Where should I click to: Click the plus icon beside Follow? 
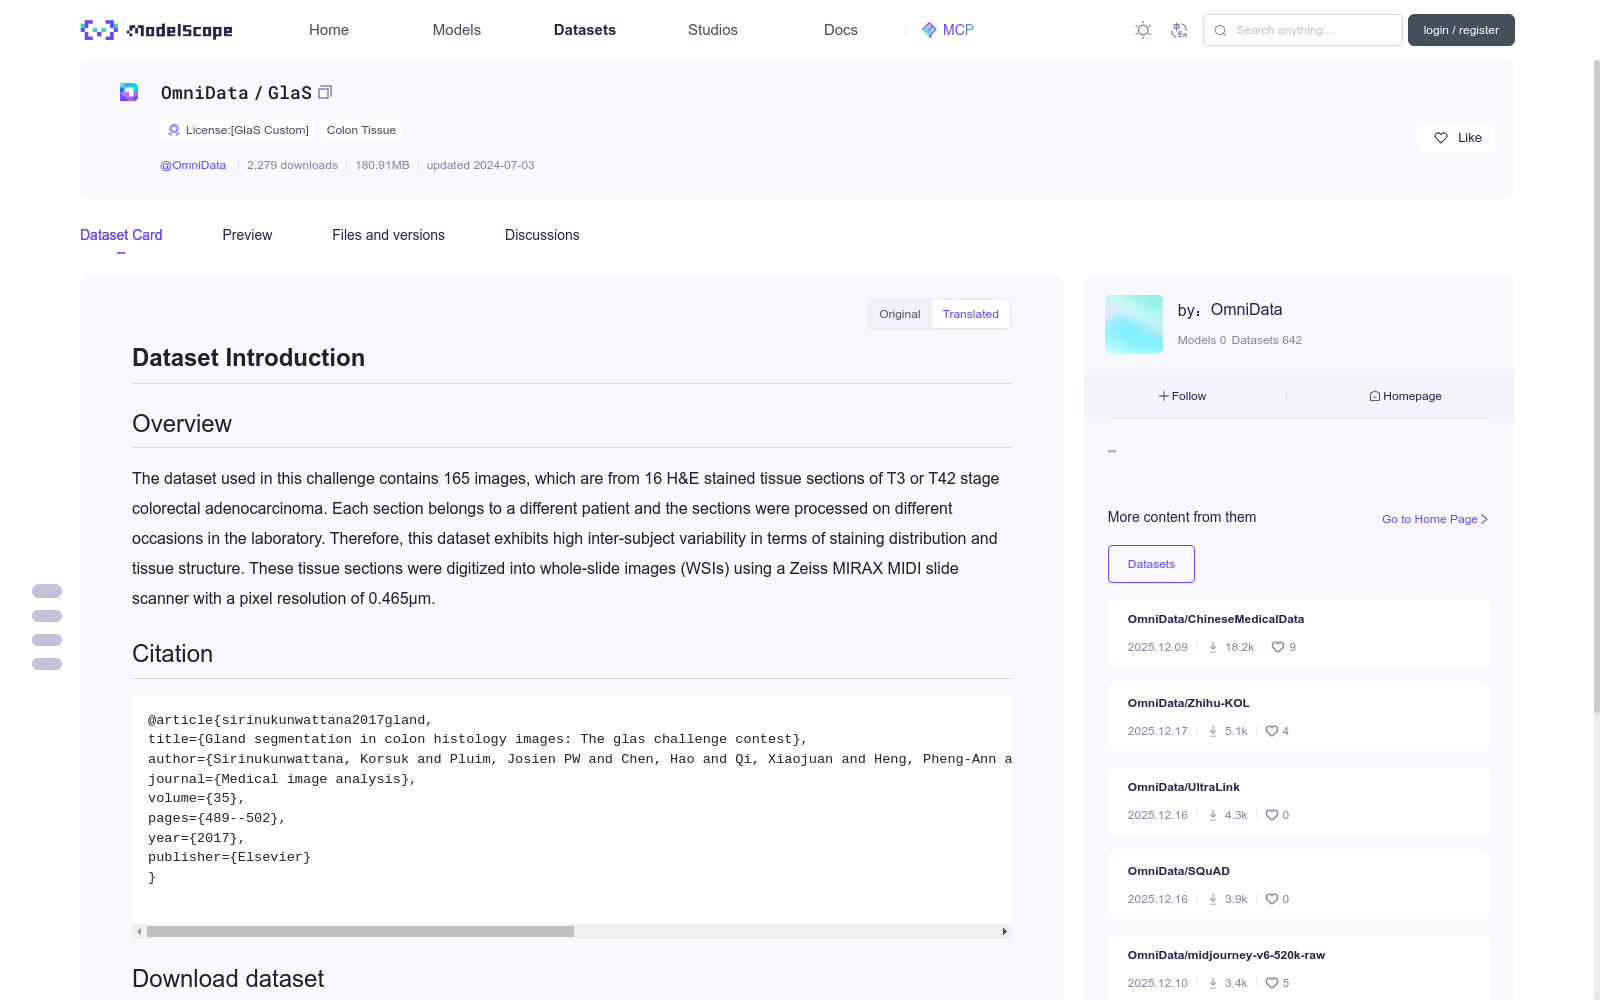point(1164,396)
